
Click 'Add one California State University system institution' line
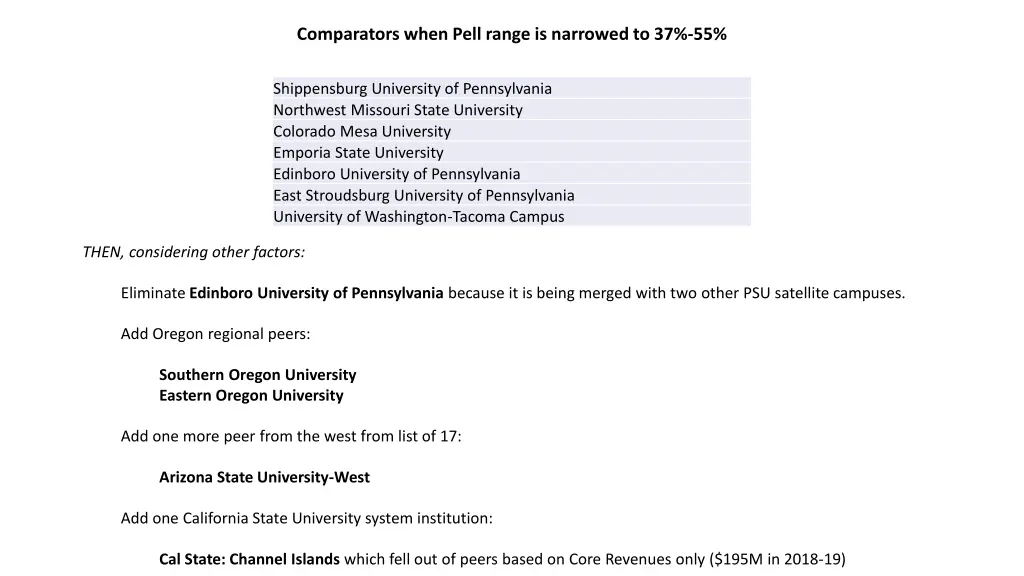coord(306,518)
